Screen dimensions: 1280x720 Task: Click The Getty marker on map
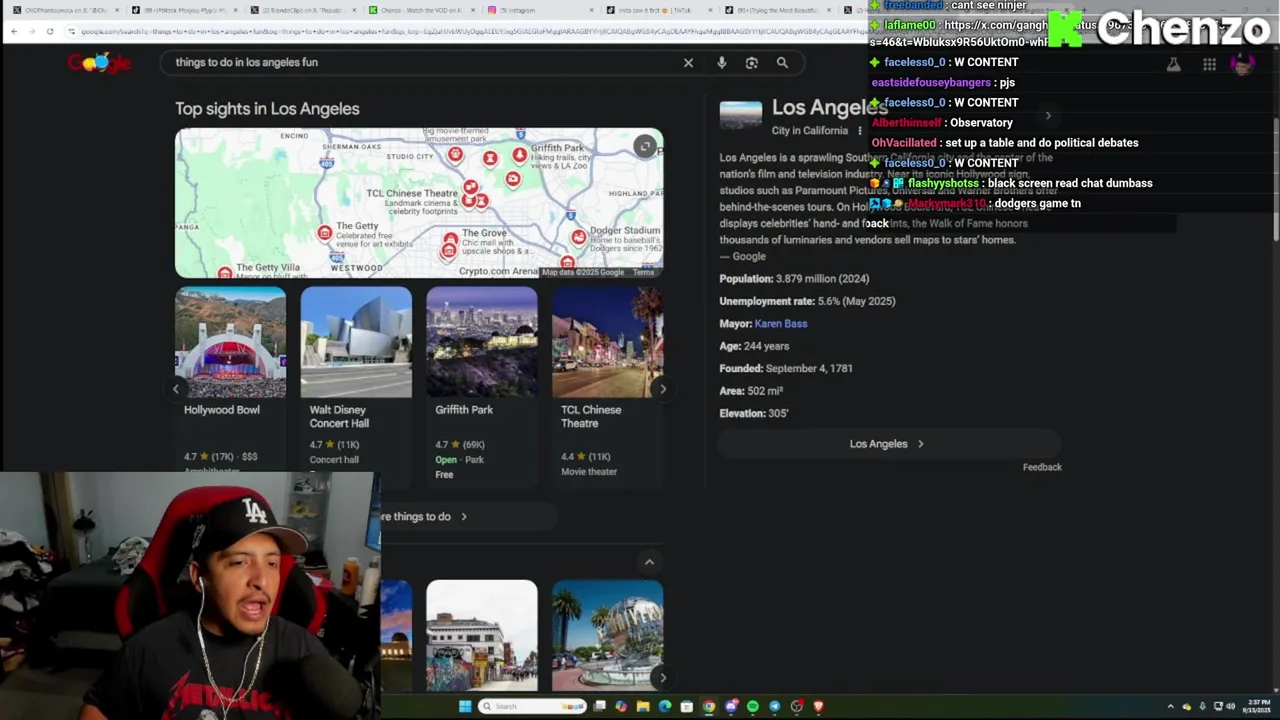point(324,233)
